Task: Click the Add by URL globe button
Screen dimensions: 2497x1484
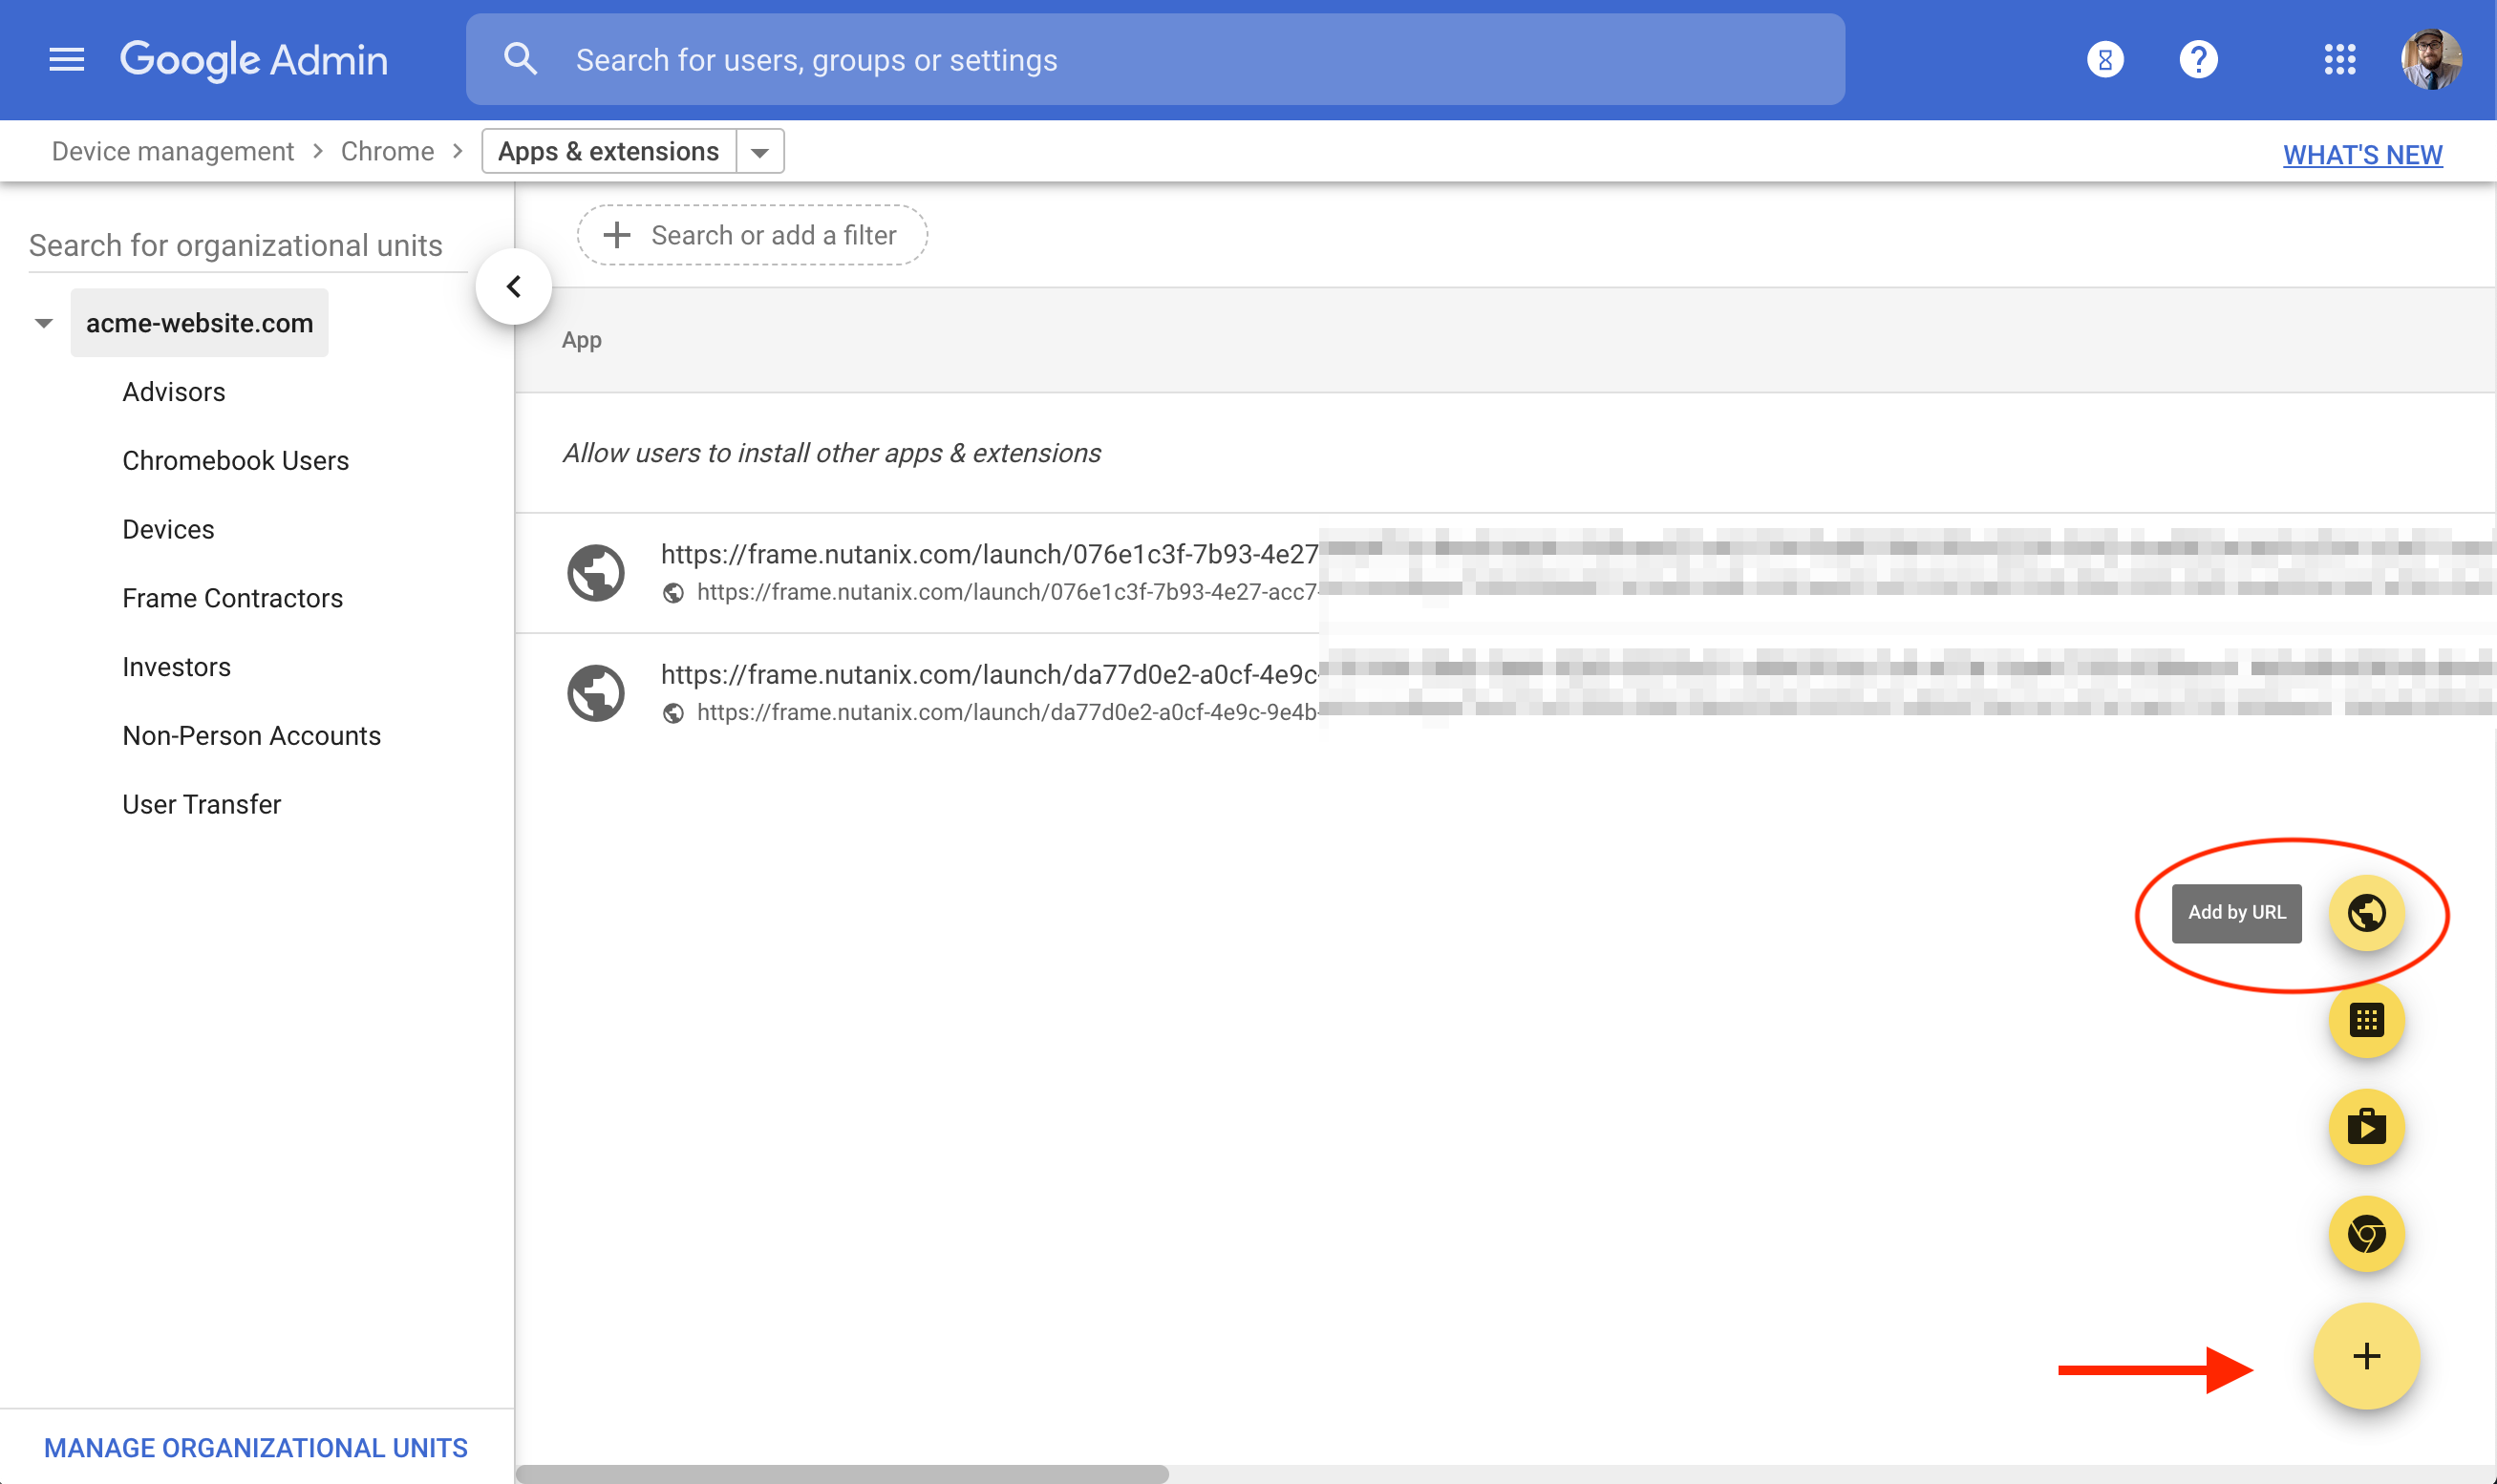Action: [2365, 913]
